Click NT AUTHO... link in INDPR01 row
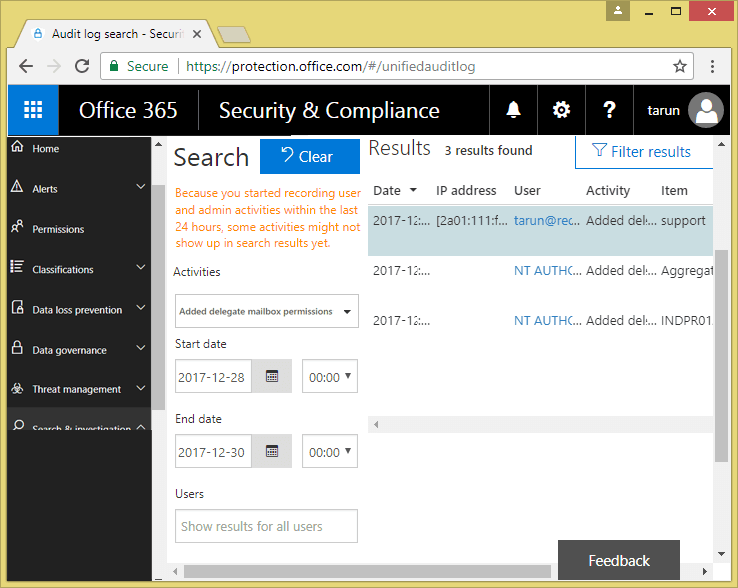The height and width of the screenshot is (588, 738). 547,320
